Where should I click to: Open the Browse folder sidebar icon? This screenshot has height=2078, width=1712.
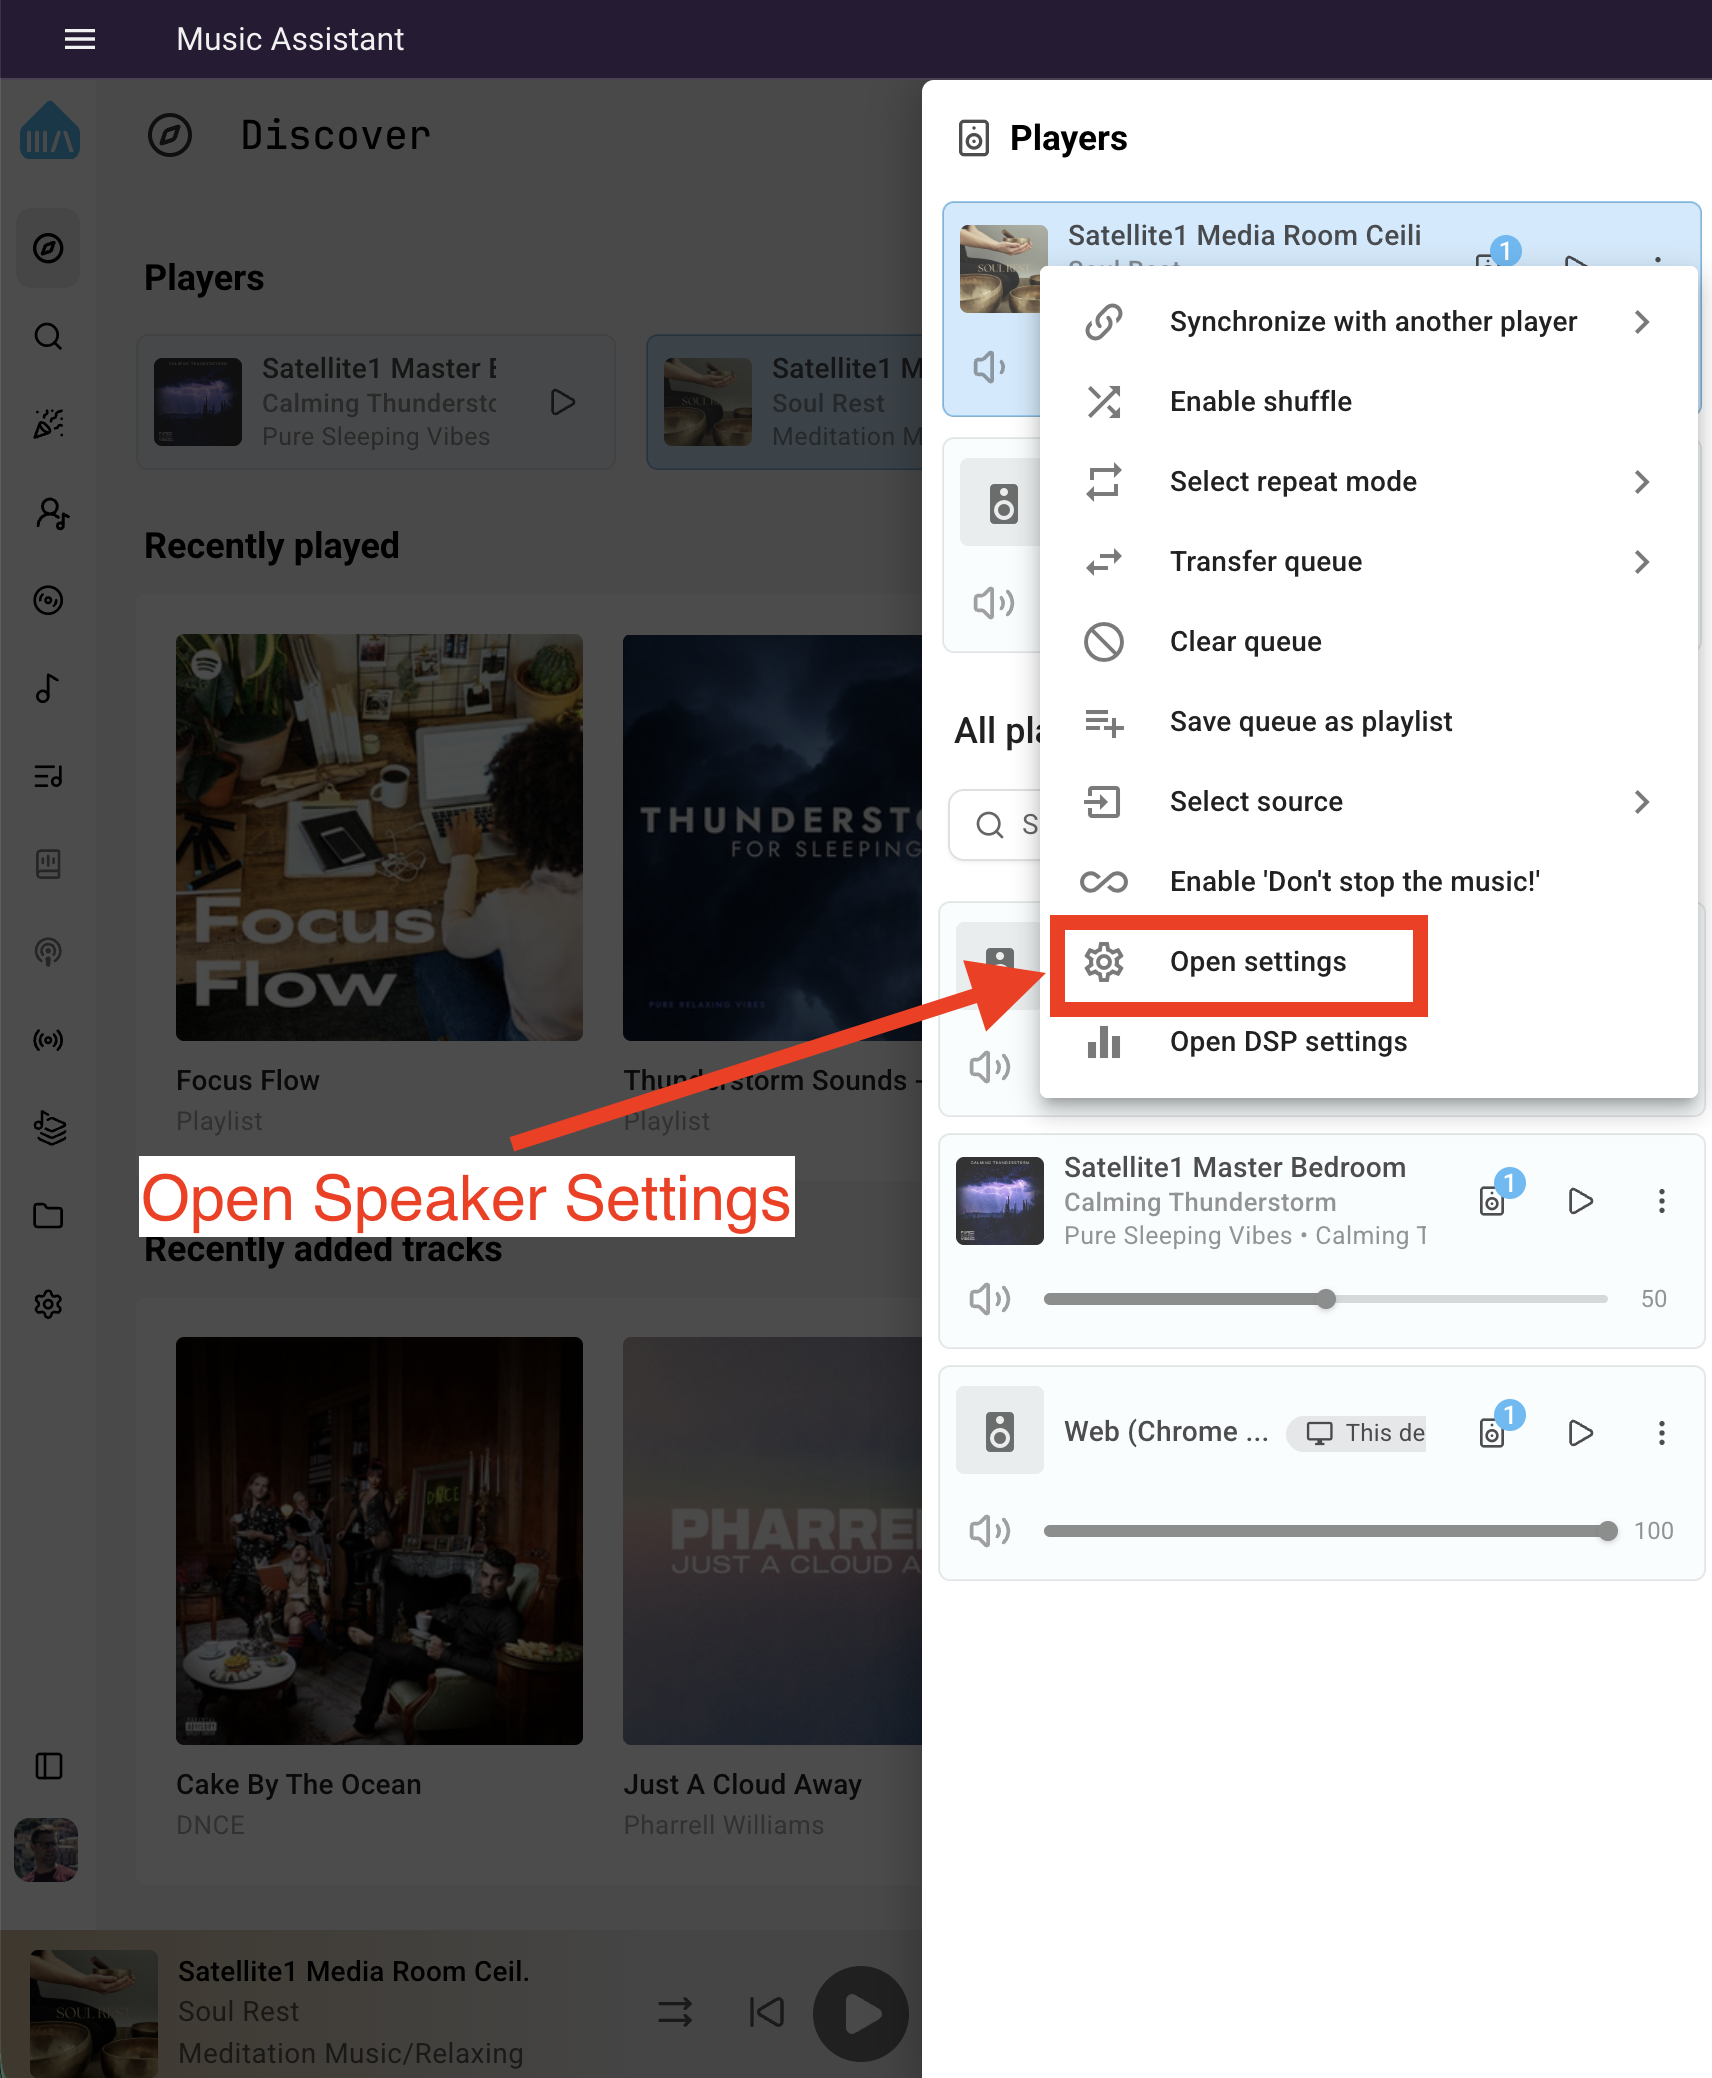pyautogui.click(x=48, y=1216)
